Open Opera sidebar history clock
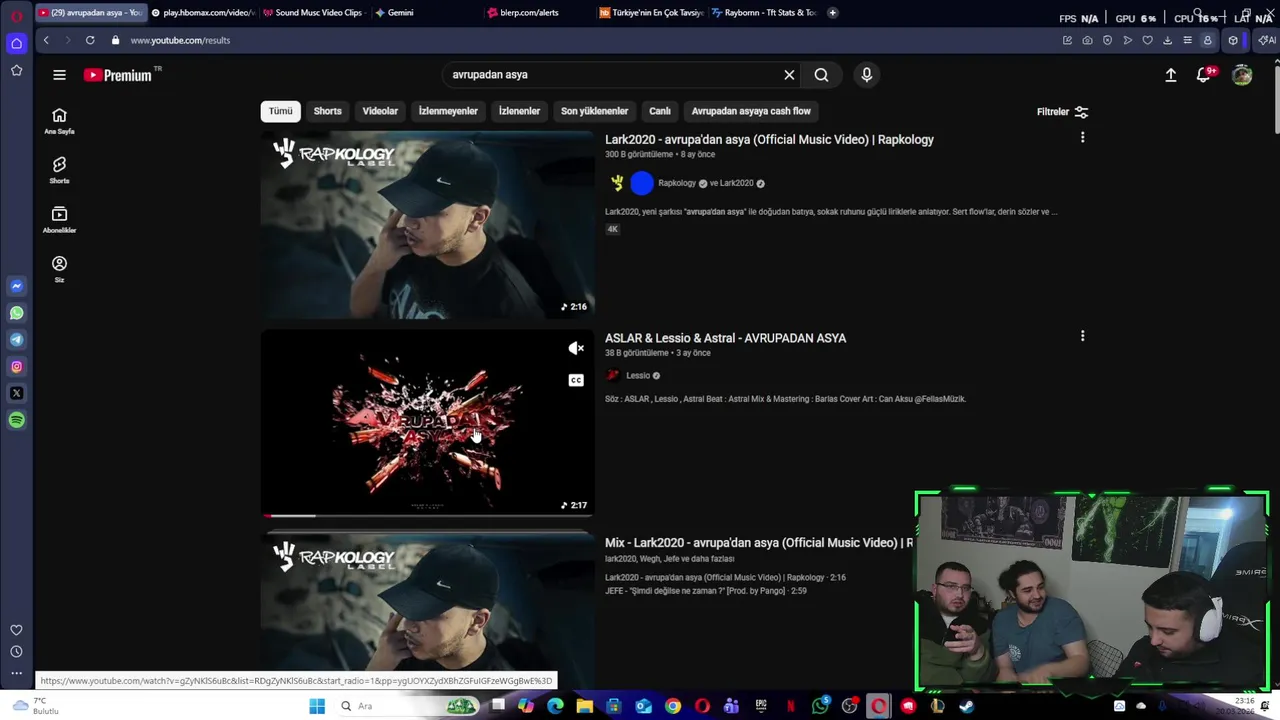The height and width of the screenshot is (720, 1280). pos(16,652)
